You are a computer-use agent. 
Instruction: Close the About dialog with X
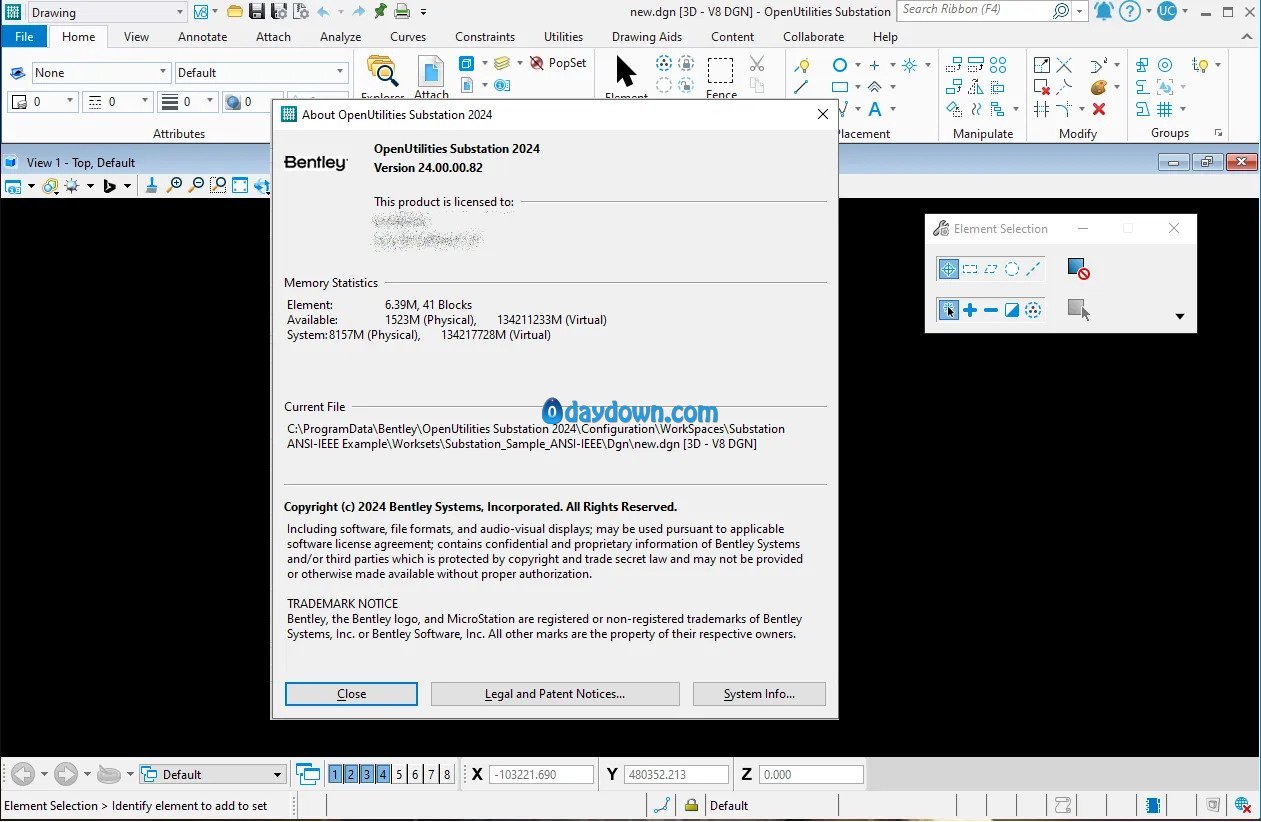822,114
